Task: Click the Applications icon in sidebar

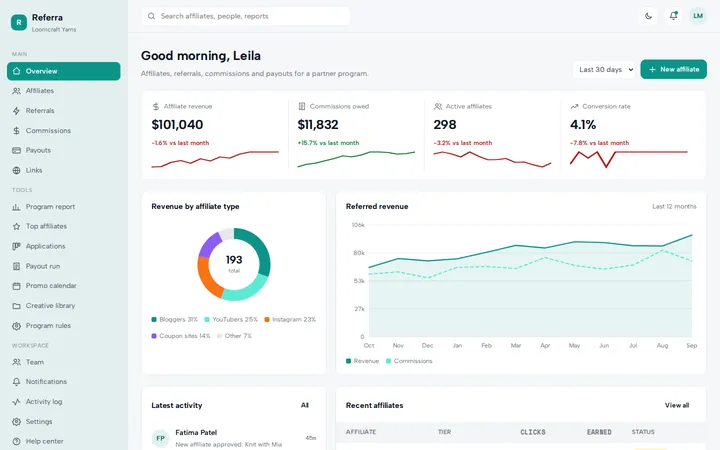Action: pyautogui.click(x=17, y=246)
